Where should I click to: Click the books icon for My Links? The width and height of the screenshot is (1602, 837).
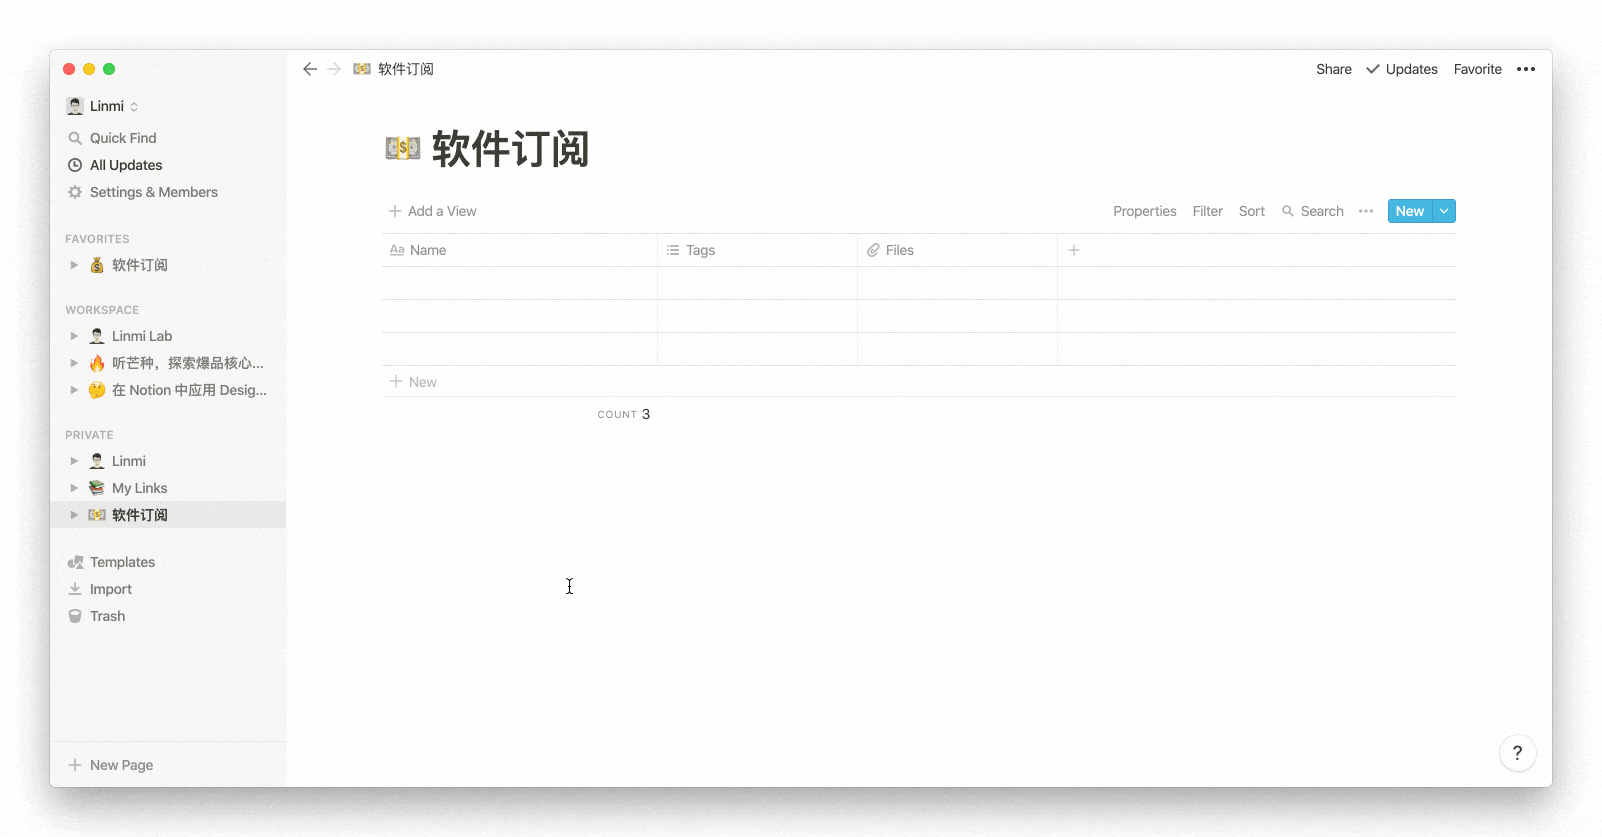[x=97, y=488]
